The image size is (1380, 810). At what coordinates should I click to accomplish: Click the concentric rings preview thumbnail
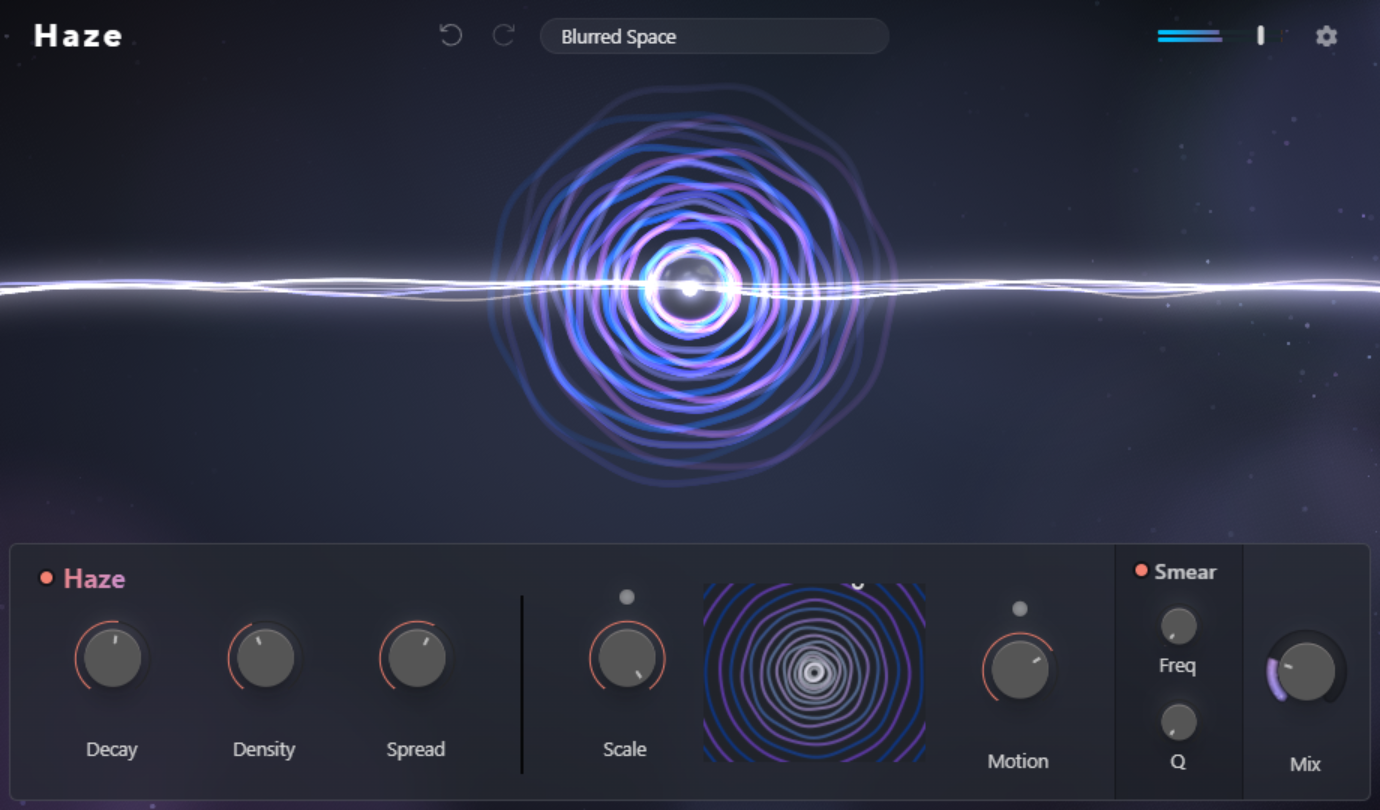point(814,672)
